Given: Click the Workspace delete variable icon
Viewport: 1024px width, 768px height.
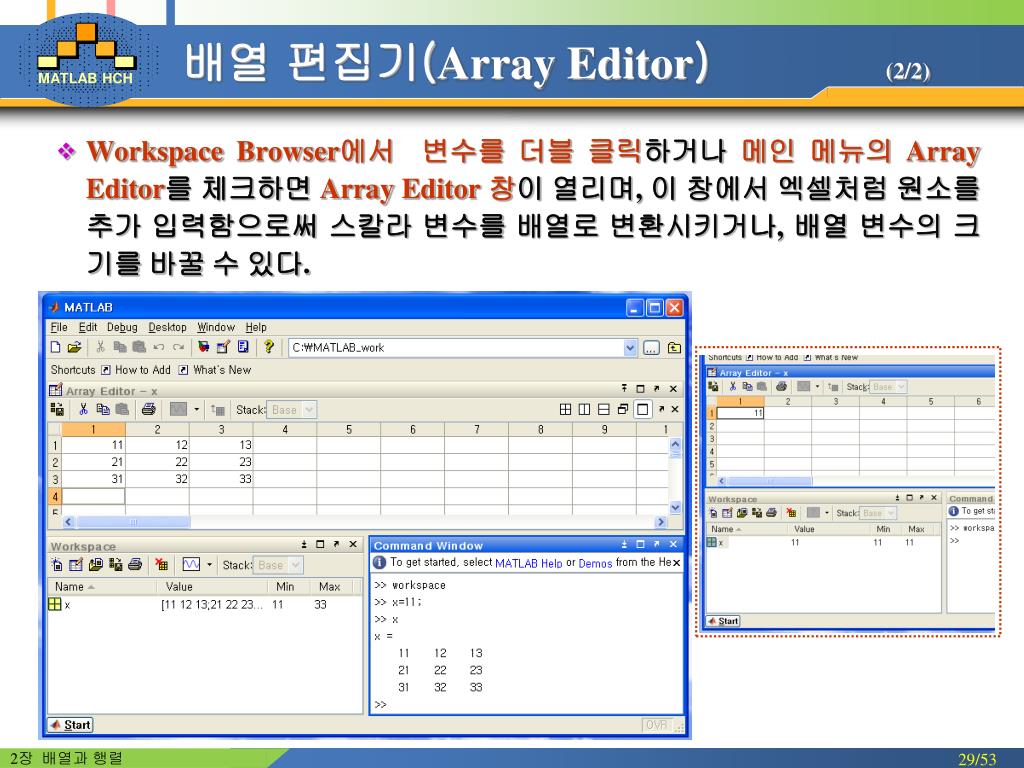Looking at the screenshot, I should pos(161,565).
